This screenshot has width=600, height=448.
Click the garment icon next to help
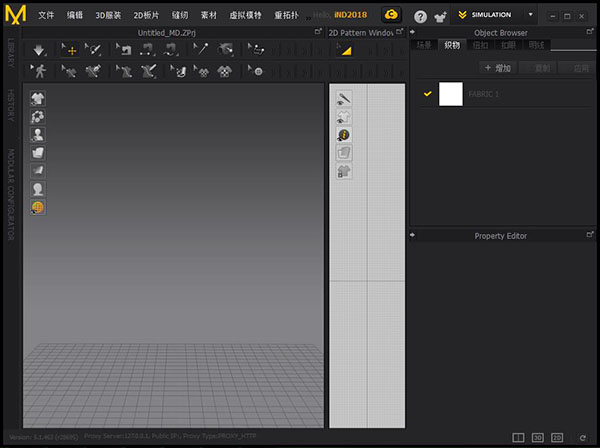point(440,16)
